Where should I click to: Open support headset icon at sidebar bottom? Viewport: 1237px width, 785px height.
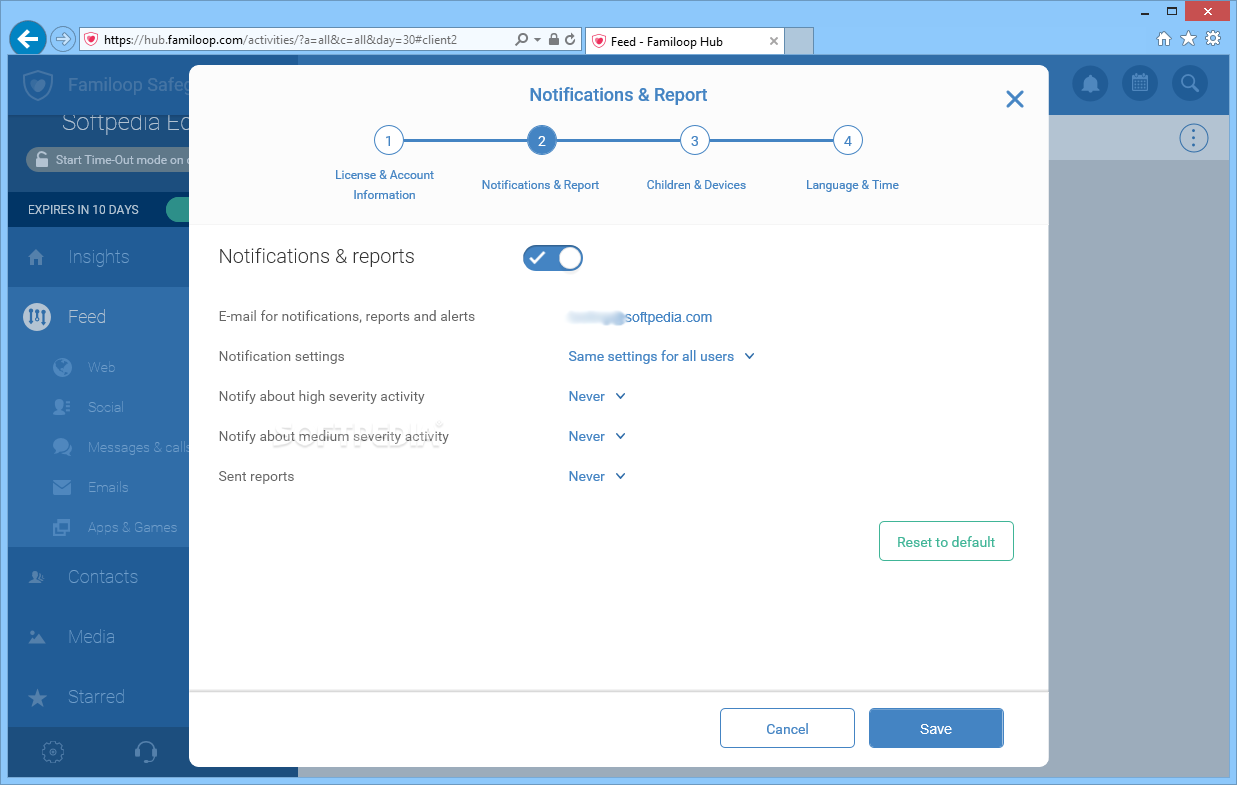(145, 752)
